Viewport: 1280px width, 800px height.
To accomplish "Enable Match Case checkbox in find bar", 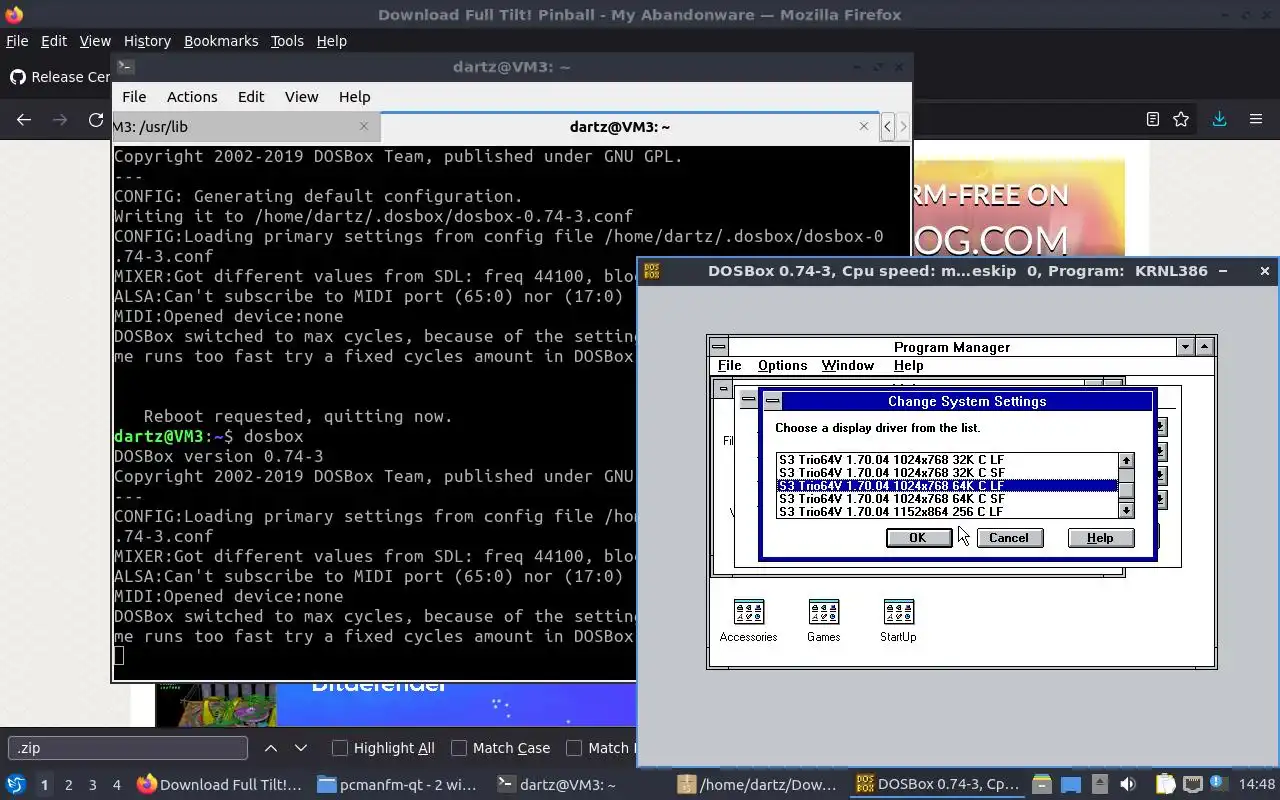I will [459, 747].
